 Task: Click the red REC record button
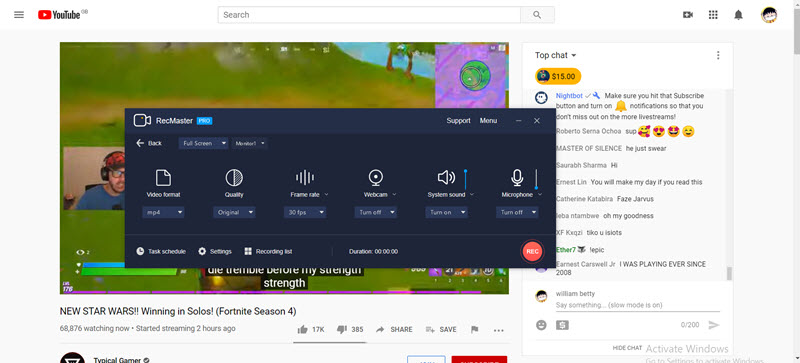(532, 251)
